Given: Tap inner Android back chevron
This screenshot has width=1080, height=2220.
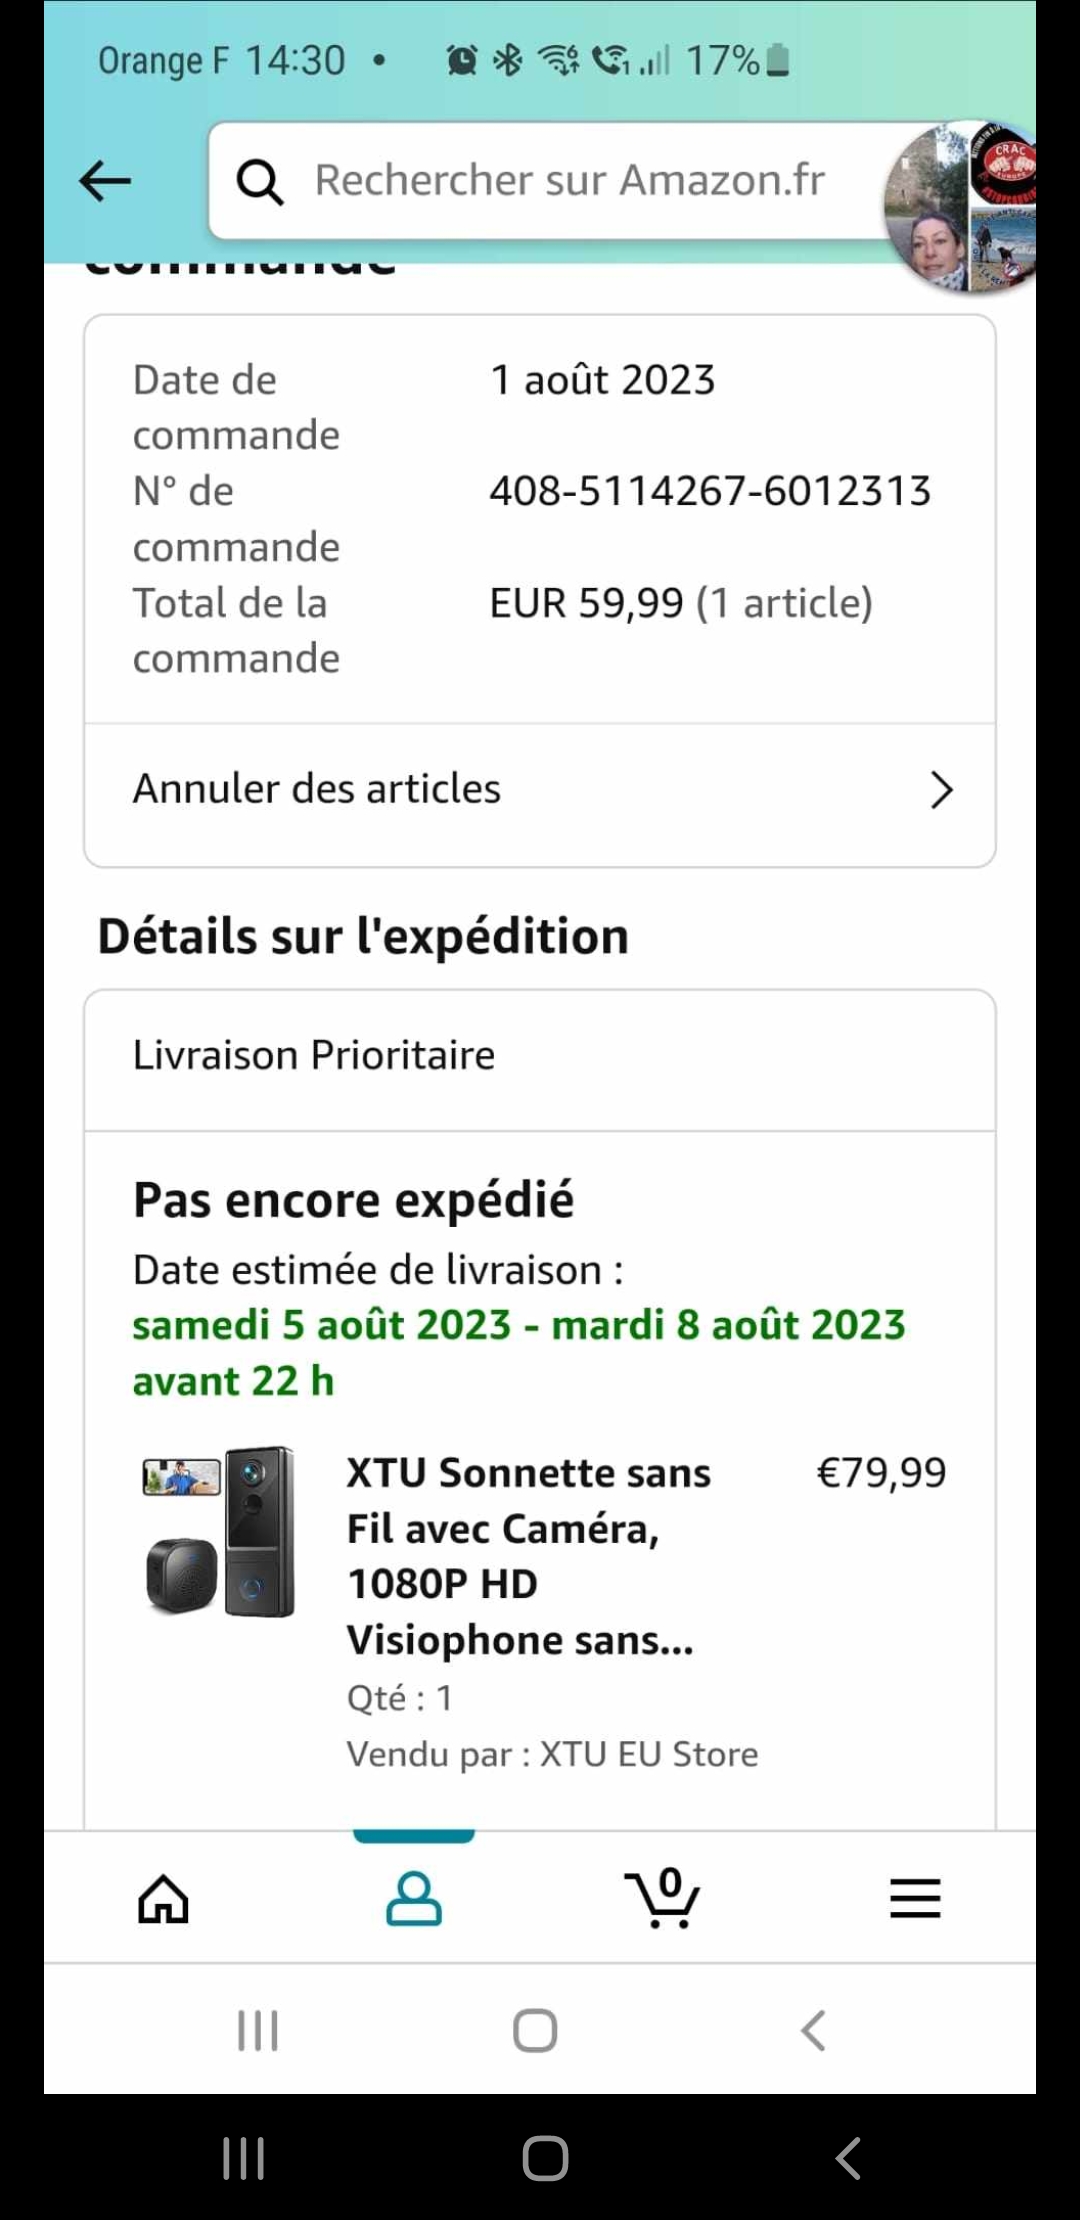Looking at the screenshot, I should [813, 2031].
